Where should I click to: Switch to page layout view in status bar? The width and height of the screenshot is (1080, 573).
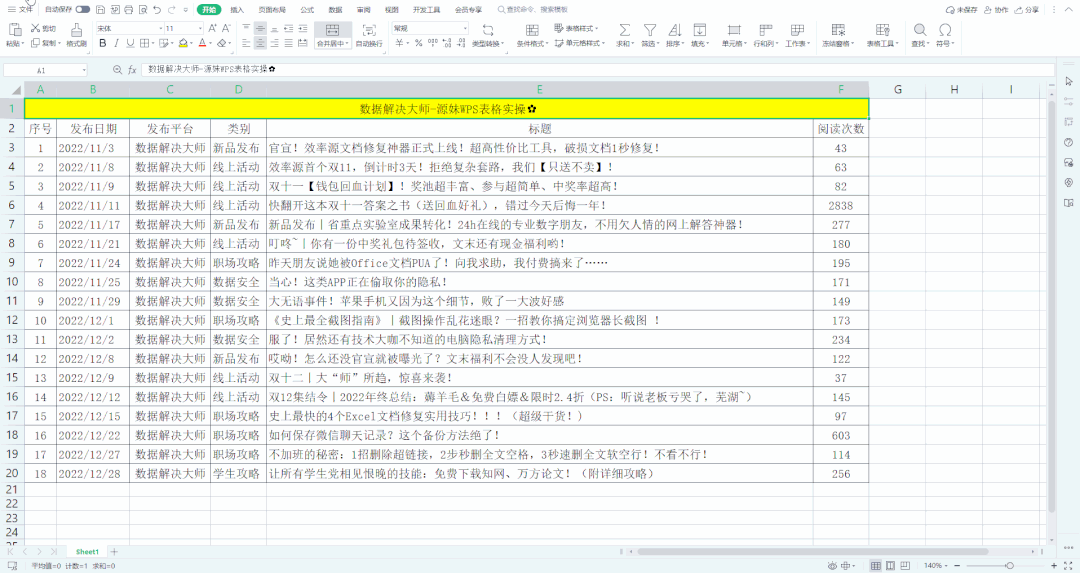tap(891, 565)
